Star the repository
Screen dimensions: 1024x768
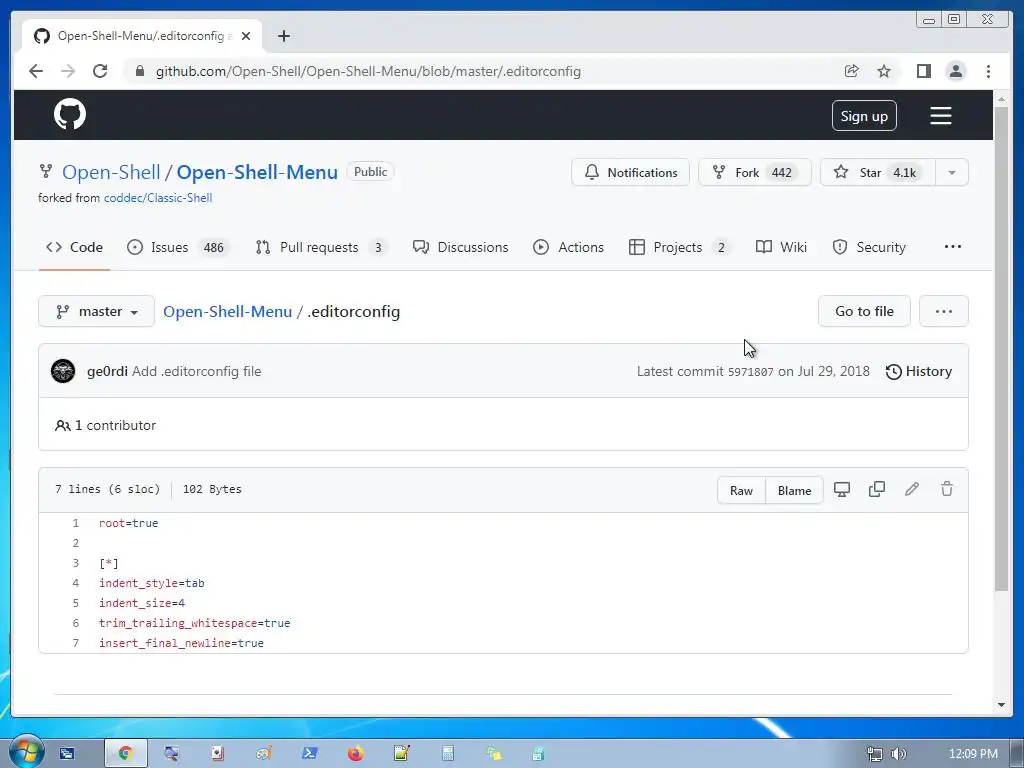click(x=877, y=172)
